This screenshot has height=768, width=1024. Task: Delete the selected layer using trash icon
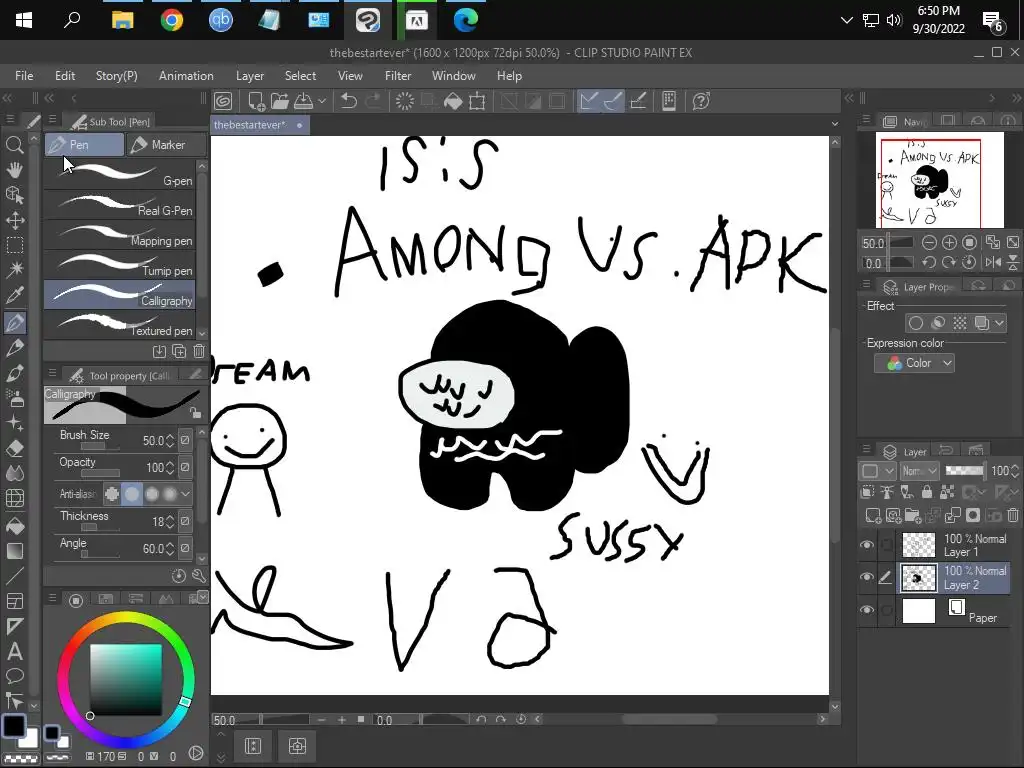point(1013,516)
